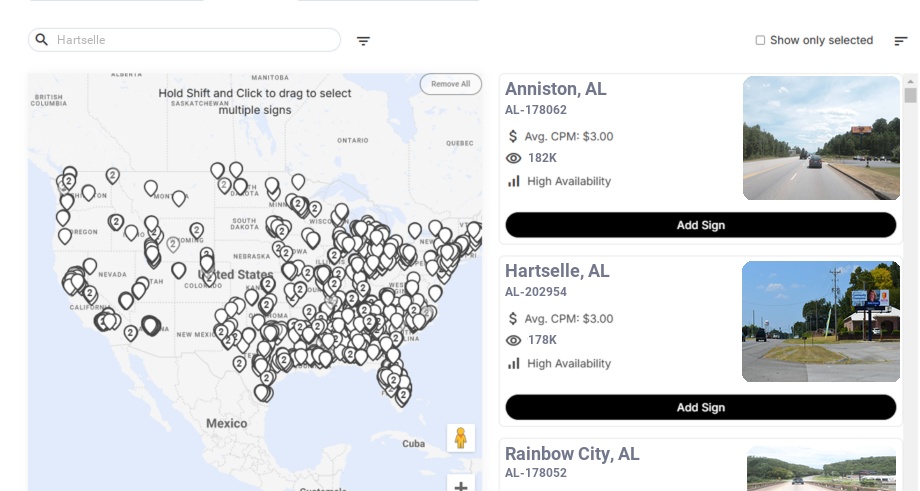This screenshot has width=920, height=491.
Task: Click the Remove All button on the map
Action: point(451,84)
